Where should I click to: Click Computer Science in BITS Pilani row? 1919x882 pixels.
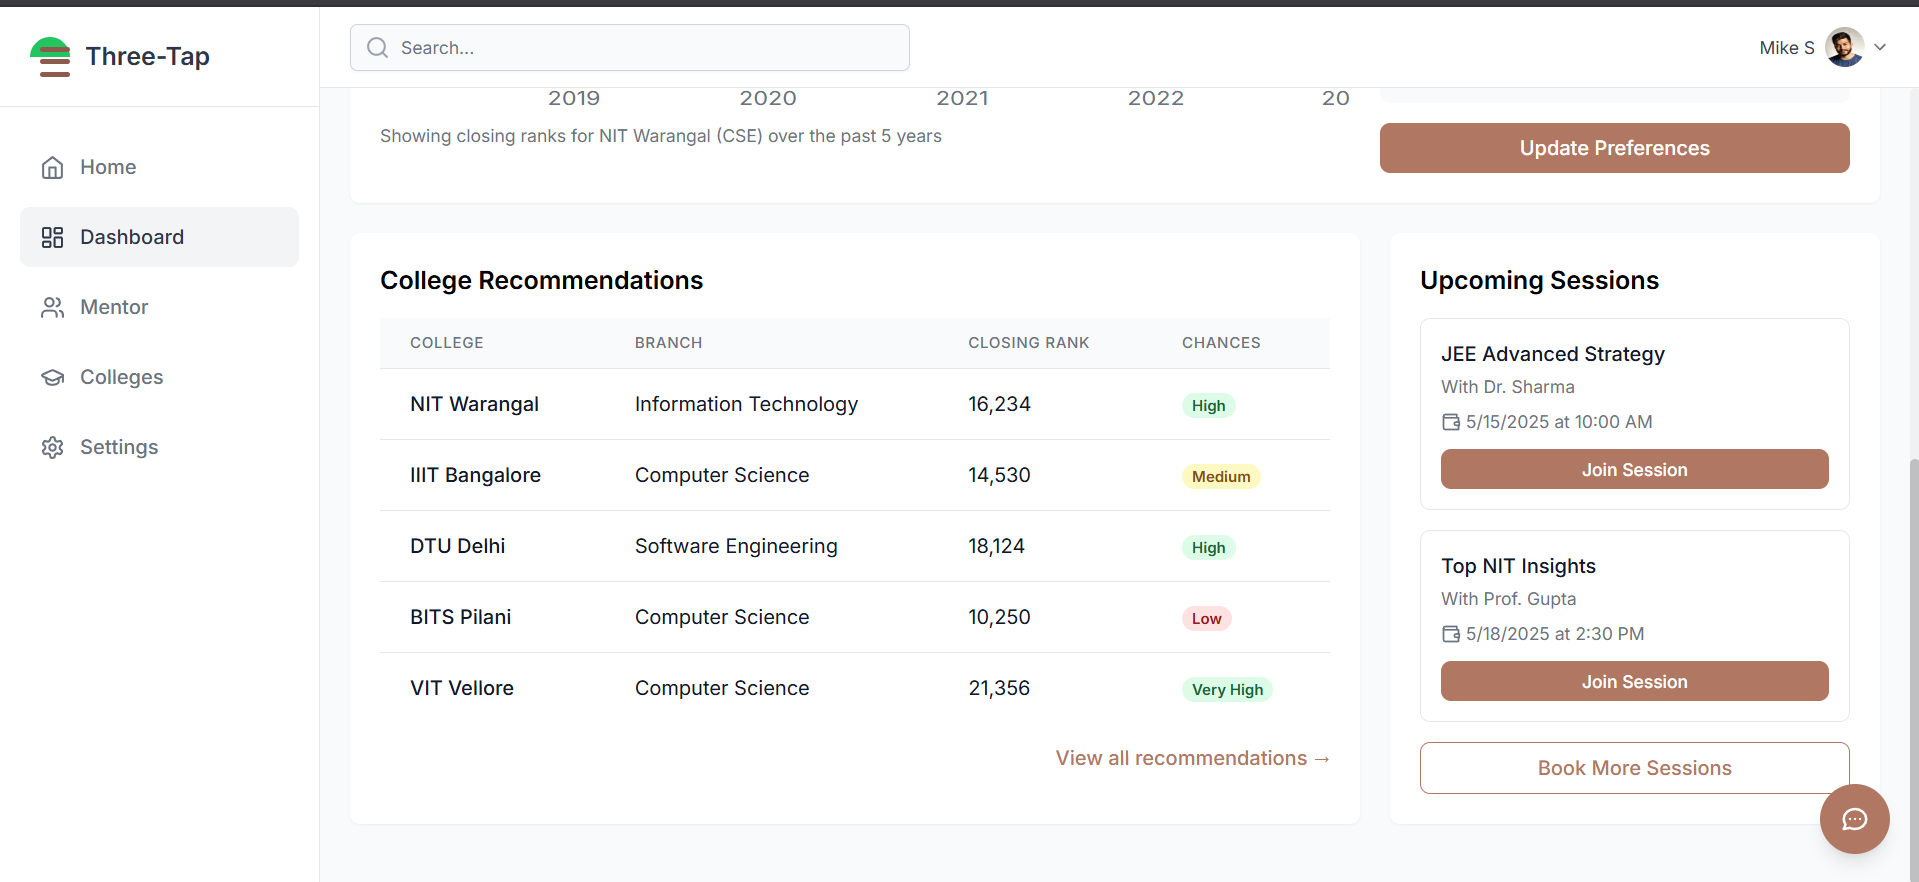coord(722,617)
